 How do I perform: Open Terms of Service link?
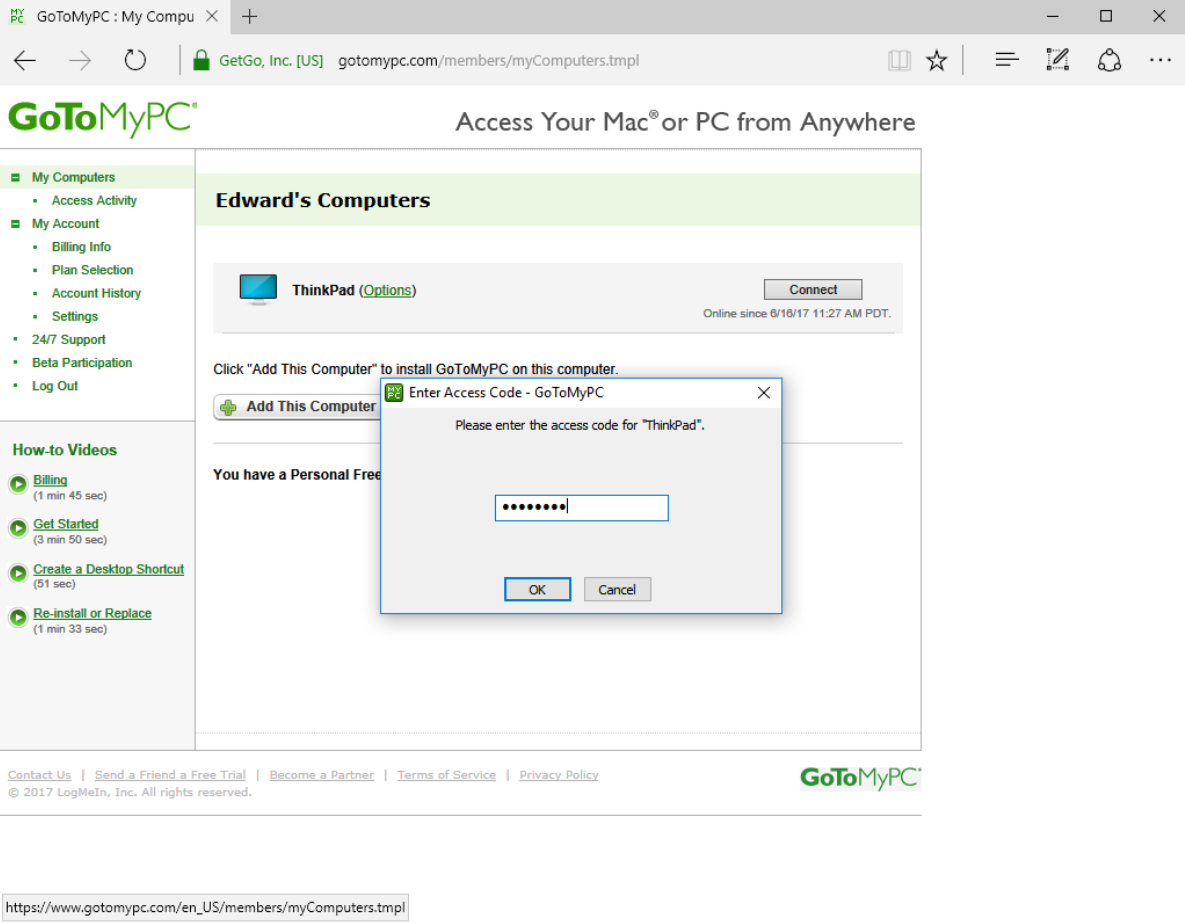(x=447, y=775)
